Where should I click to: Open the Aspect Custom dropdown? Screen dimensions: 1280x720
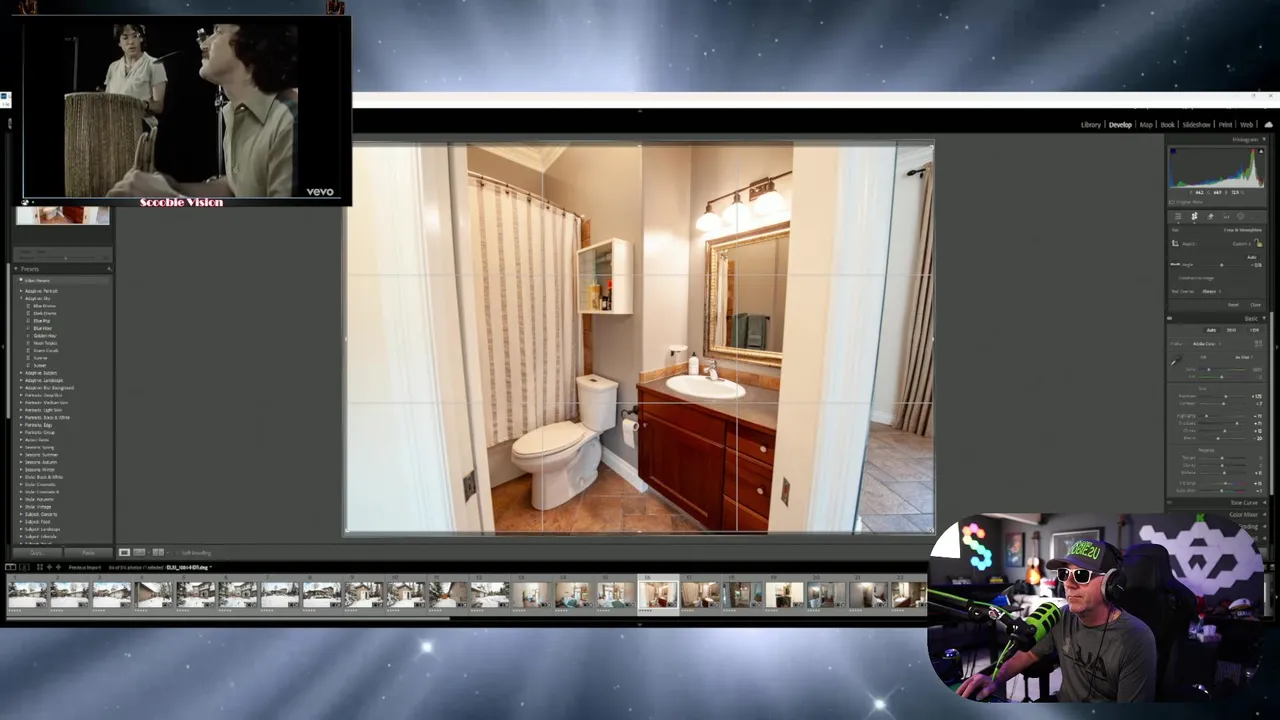click(1241, 244)
